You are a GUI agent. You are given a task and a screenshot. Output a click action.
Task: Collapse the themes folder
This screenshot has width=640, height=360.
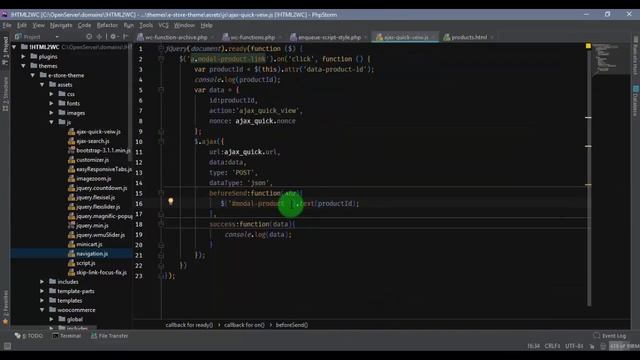pyautogui.click(x=24, y=66)
